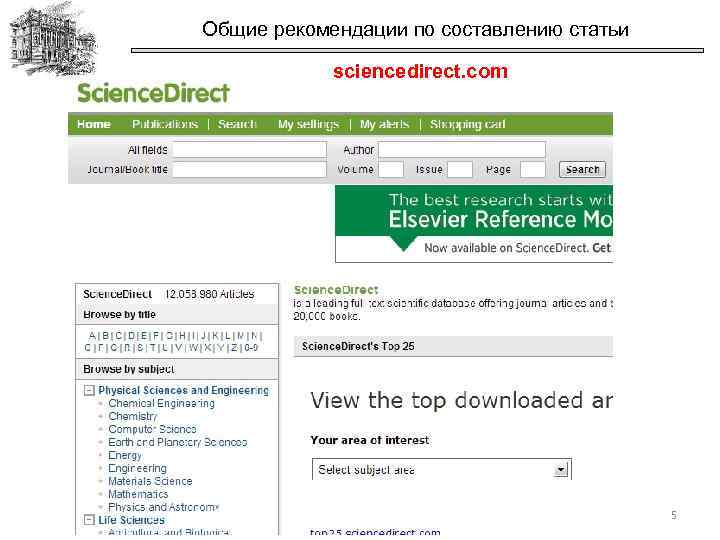This screenshot has width=720, height=540.
Task: Open Physical Sciences and Engineering link
Action: pyautogui.click(x=184, y=390)
